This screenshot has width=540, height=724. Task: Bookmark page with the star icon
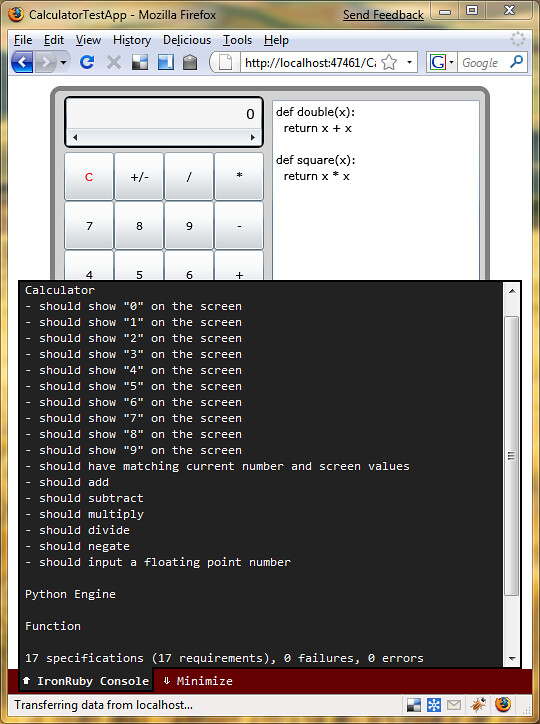(389, 62)
